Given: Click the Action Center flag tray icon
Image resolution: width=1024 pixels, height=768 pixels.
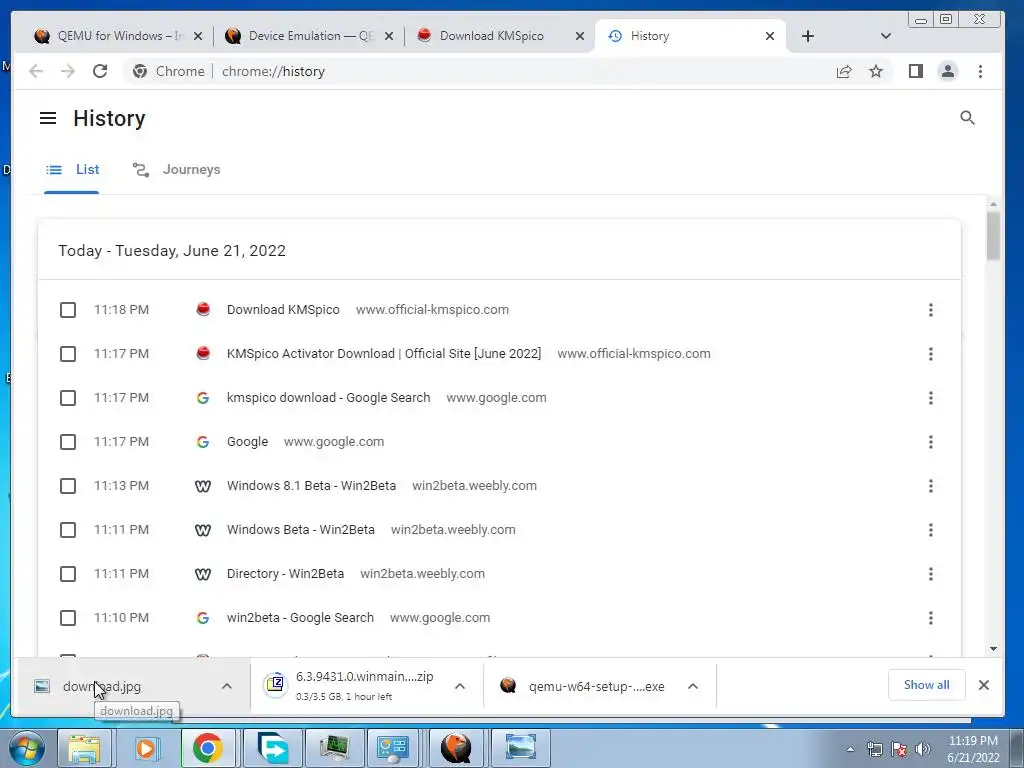Looking at the screenshot, I should [899, 749].
